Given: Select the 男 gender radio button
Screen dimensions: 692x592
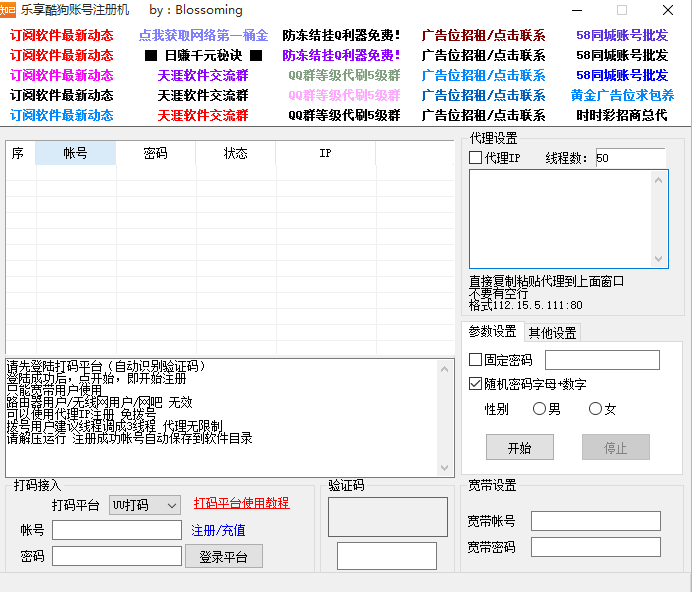Looking at the screenshot, I should tap(540, 409).
